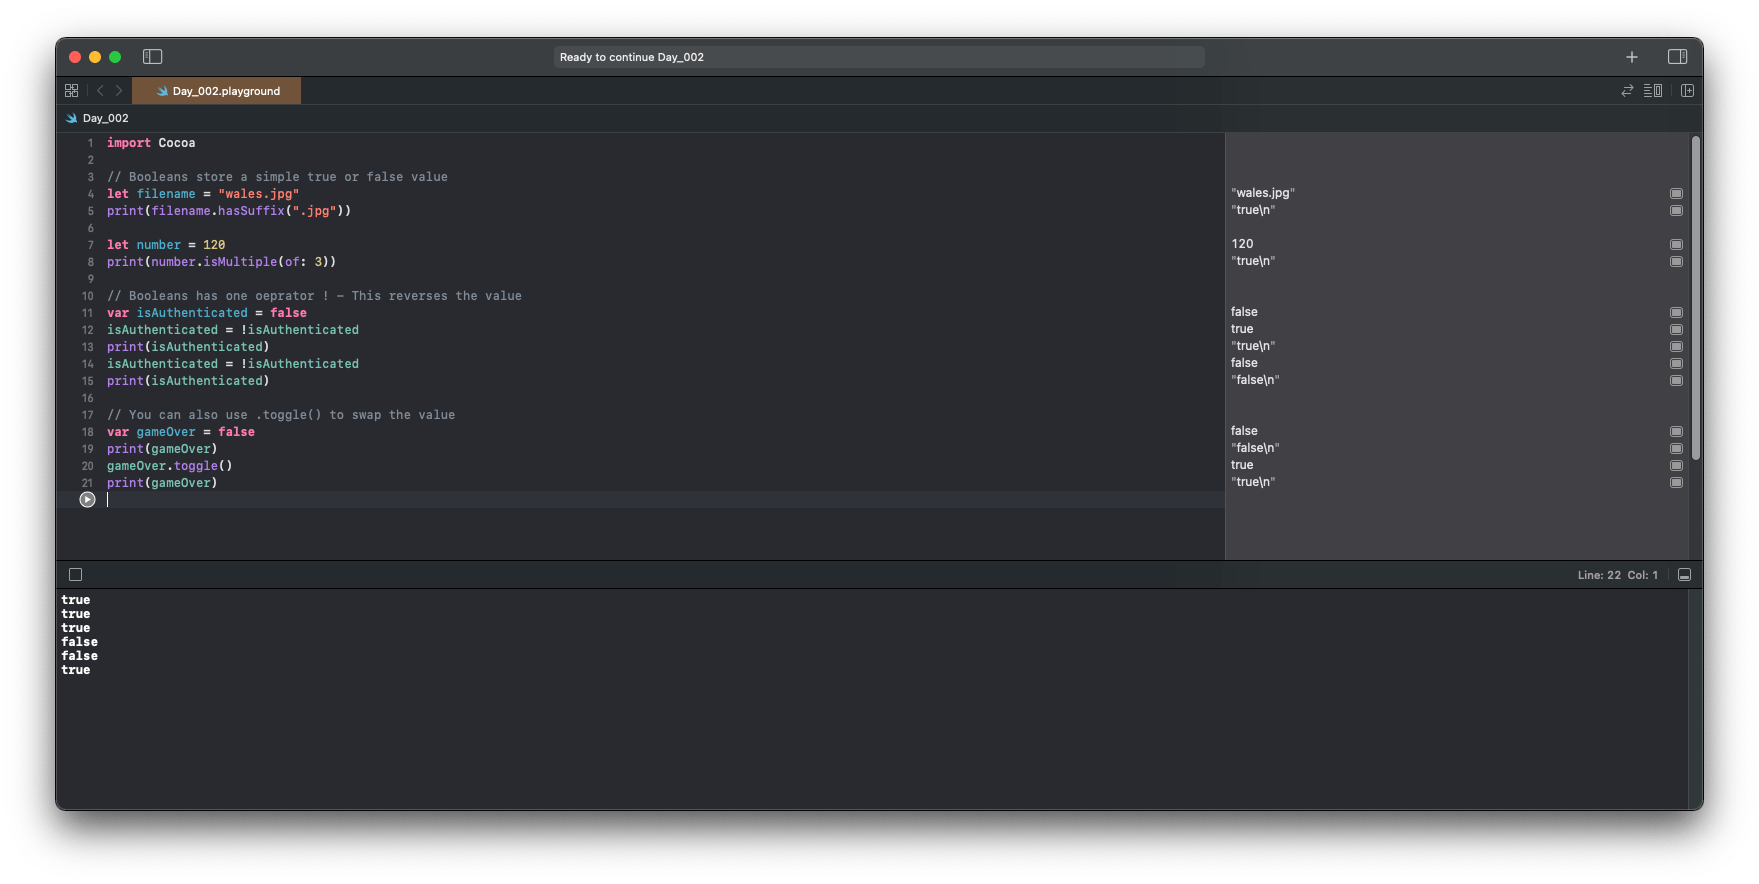Screen dimensions: 1759x884
Task: Go back with the left chevron
Action: coord(100,90)
